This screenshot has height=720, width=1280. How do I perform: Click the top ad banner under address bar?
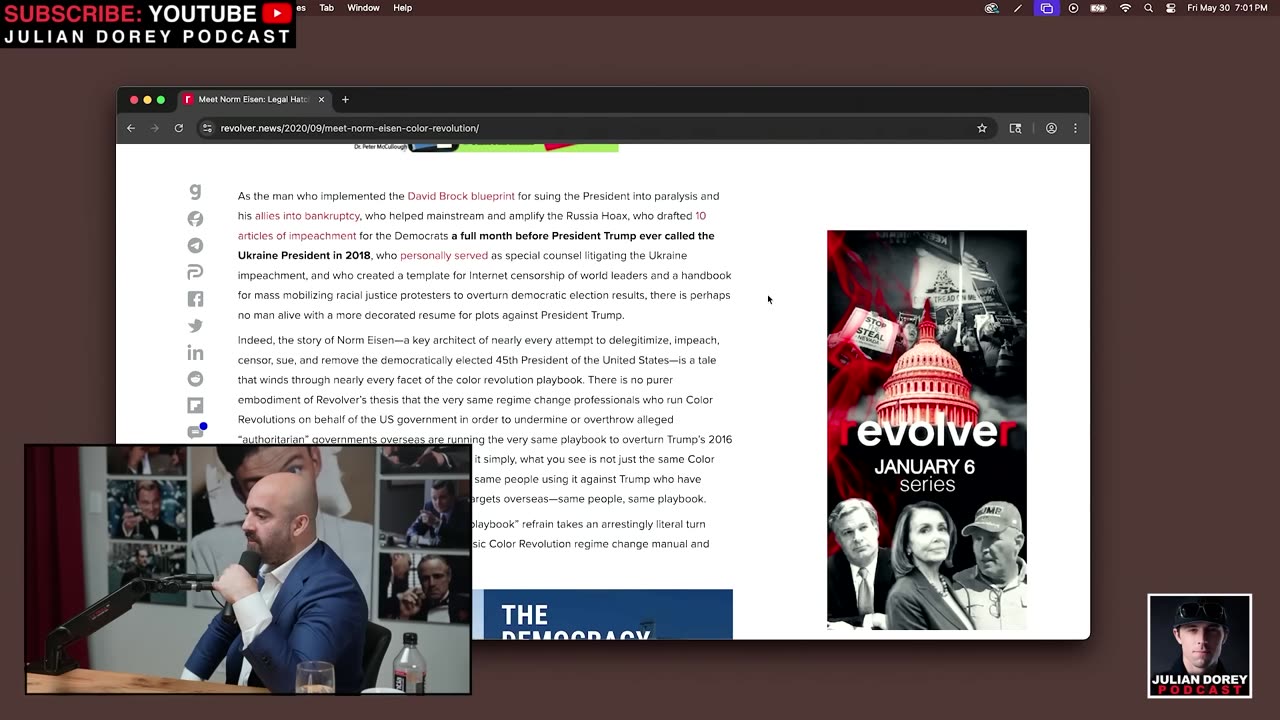(486, 148)
